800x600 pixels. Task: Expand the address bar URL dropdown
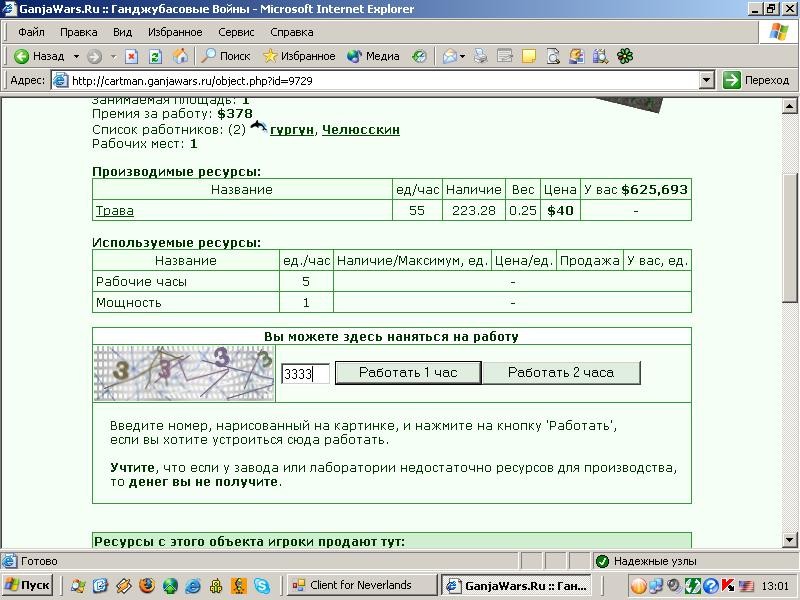click(706, 80)
